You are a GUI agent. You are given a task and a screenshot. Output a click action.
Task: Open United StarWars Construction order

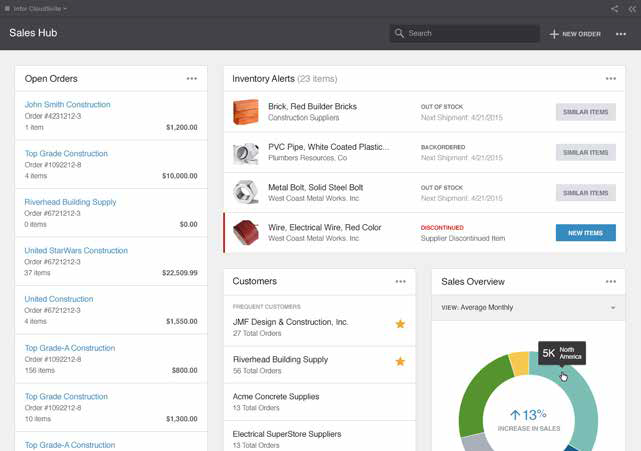point(76,251)
